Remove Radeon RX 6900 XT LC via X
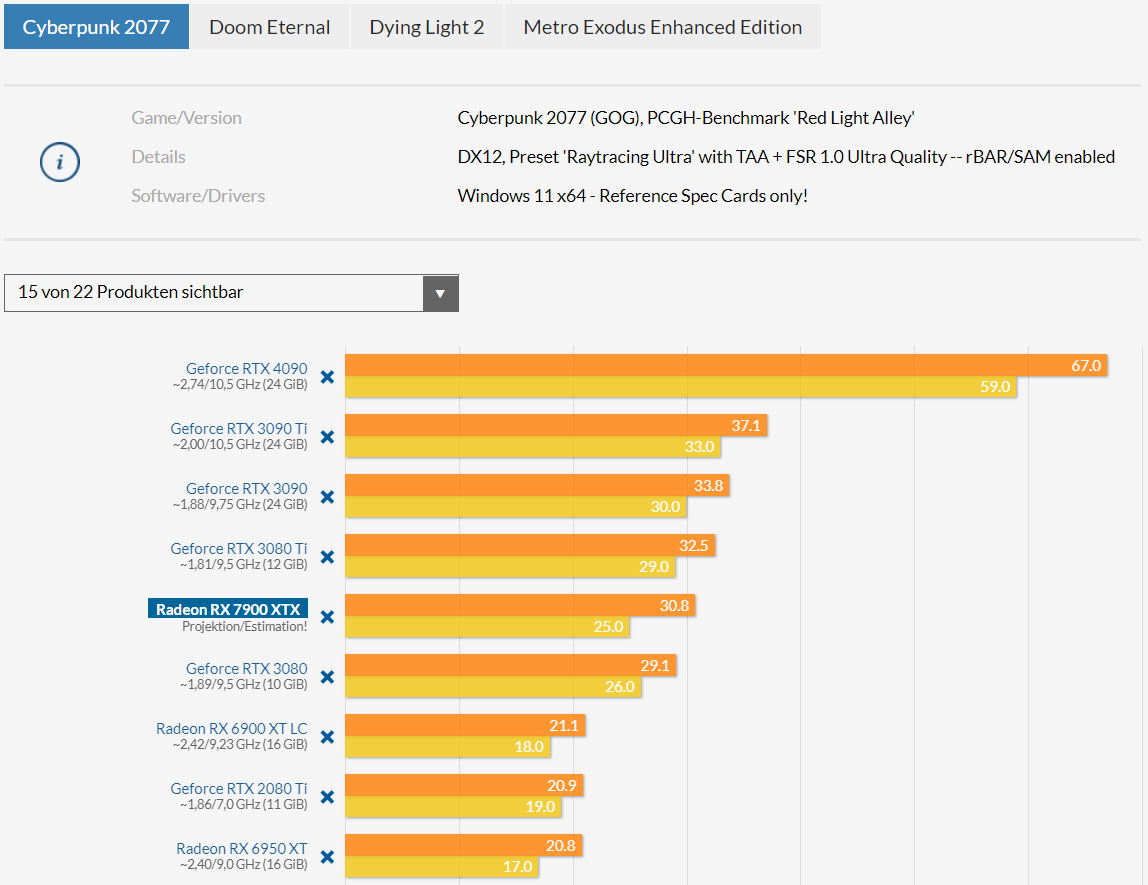This screenshot has height=885, width=1148. pyautogui.click(x=327, y=737)
